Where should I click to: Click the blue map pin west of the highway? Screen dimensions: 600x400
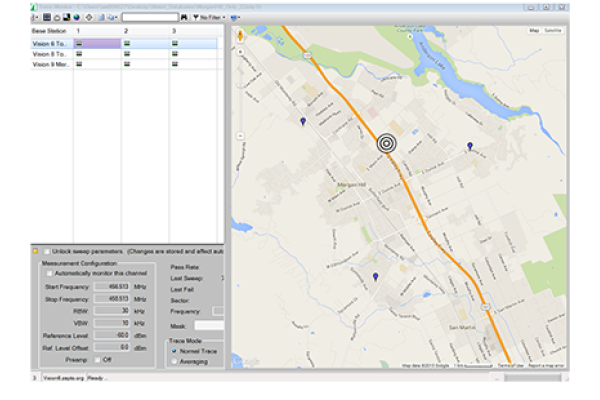point(303,121)
